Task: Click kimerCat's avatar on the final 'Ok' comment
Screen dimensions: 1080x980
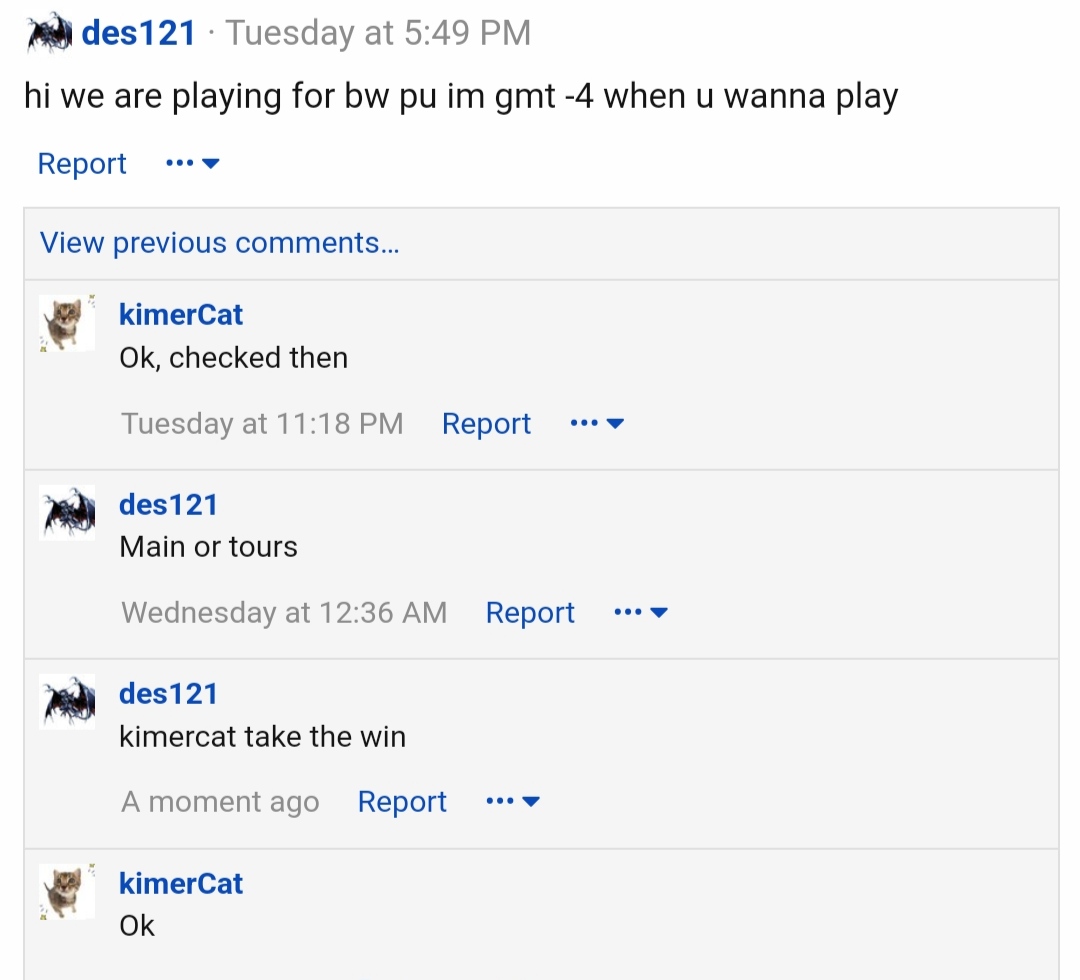Action: (x=67, y=891)
